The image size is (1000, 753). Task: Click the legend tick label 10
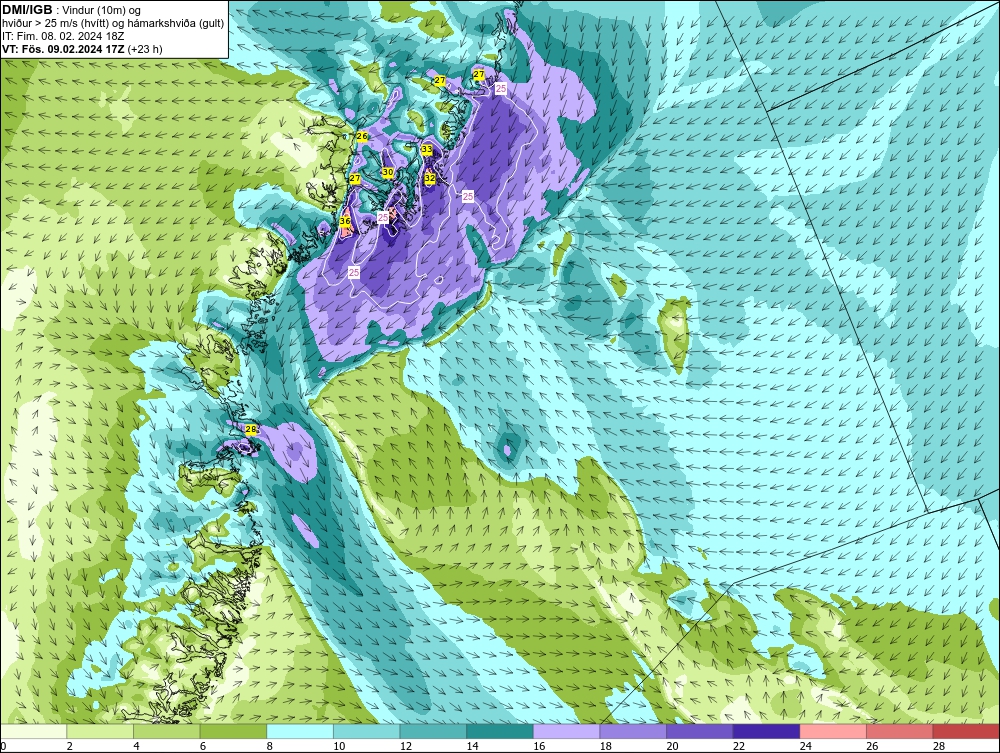point(339,746)
